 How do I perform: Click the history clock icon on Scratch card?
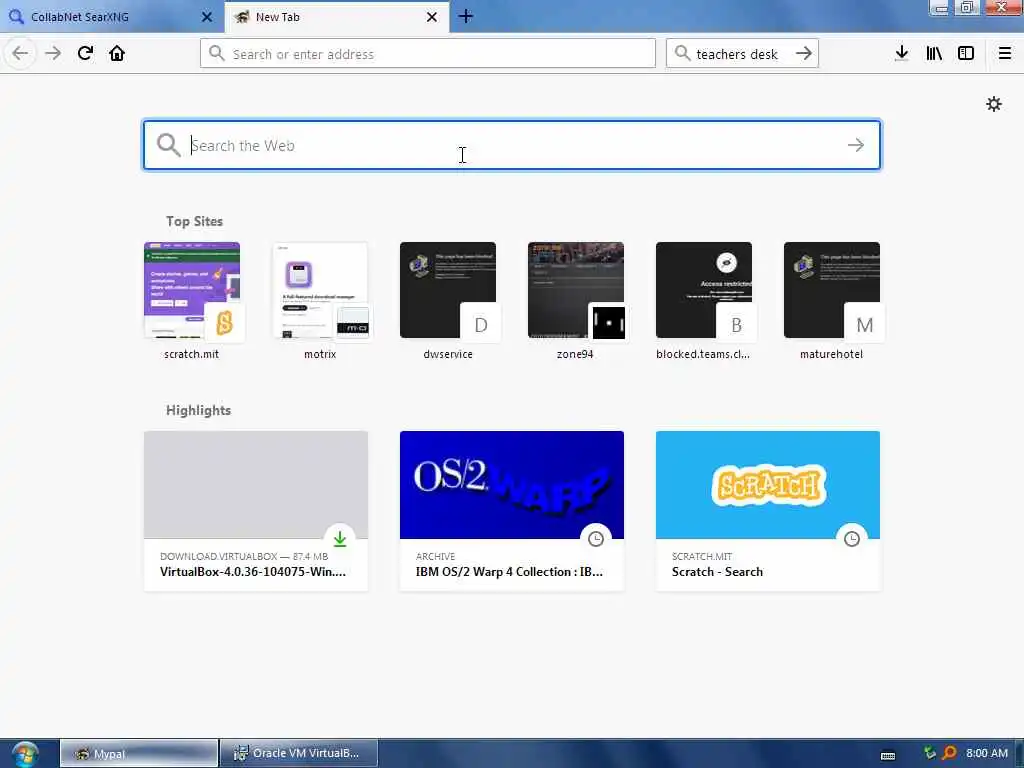click(852, 539)
